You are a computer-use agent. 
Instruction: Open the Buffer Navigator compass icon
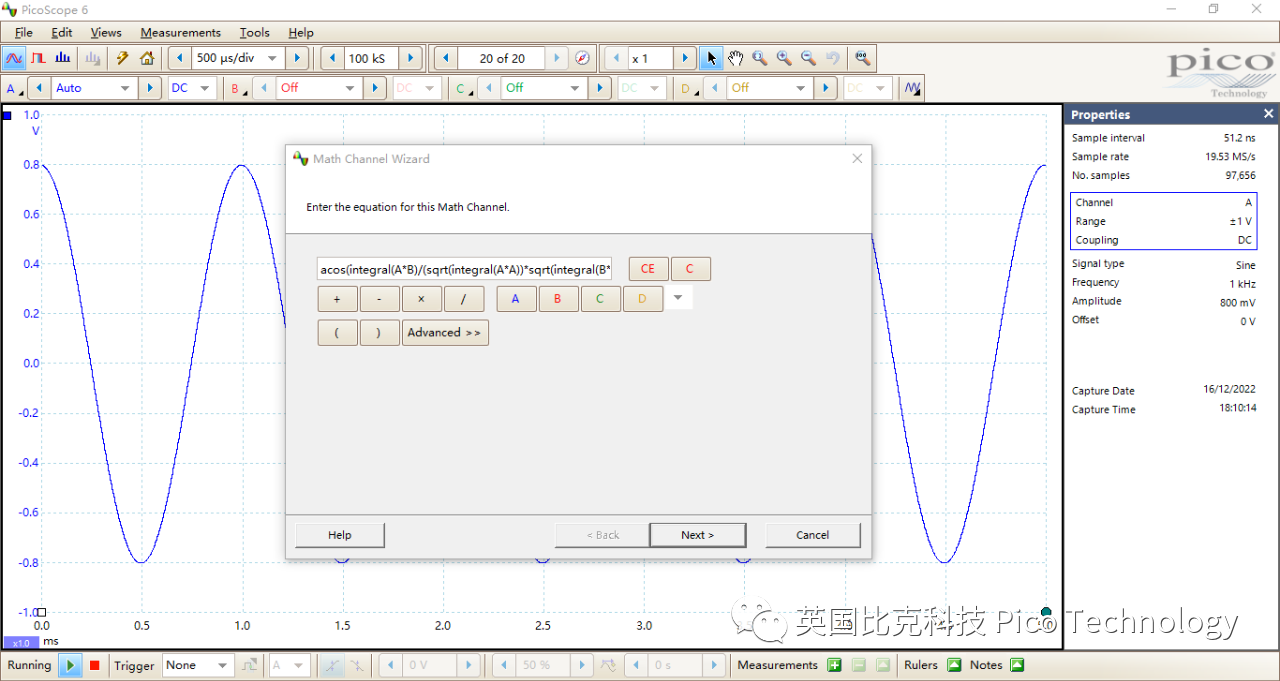pyautogui.click(x=583, y=58)
